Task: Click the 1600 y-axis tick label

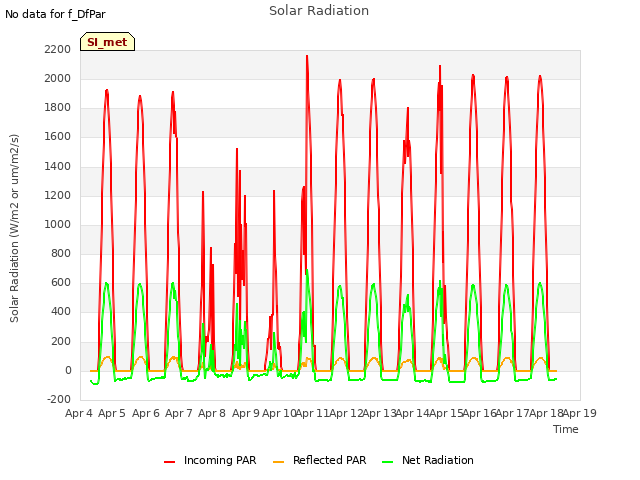Action: [x=58, y=137]
